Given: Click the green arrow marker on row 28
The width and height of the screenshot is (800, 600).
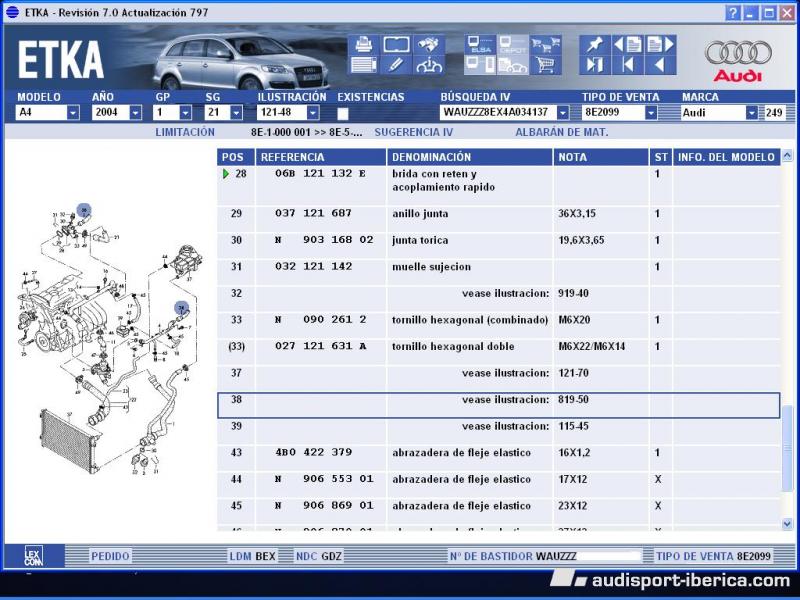Looking at the screenshot, I should click(x=226, y=174).
